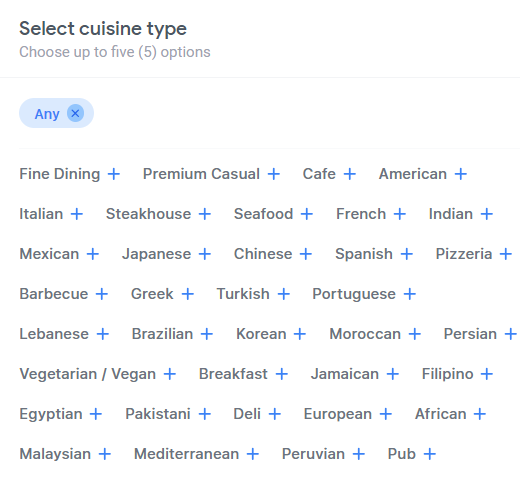Click the Any selected chip label
This screenshot has width=520, height=486.
pyautogui.click(x=47, y=114)
